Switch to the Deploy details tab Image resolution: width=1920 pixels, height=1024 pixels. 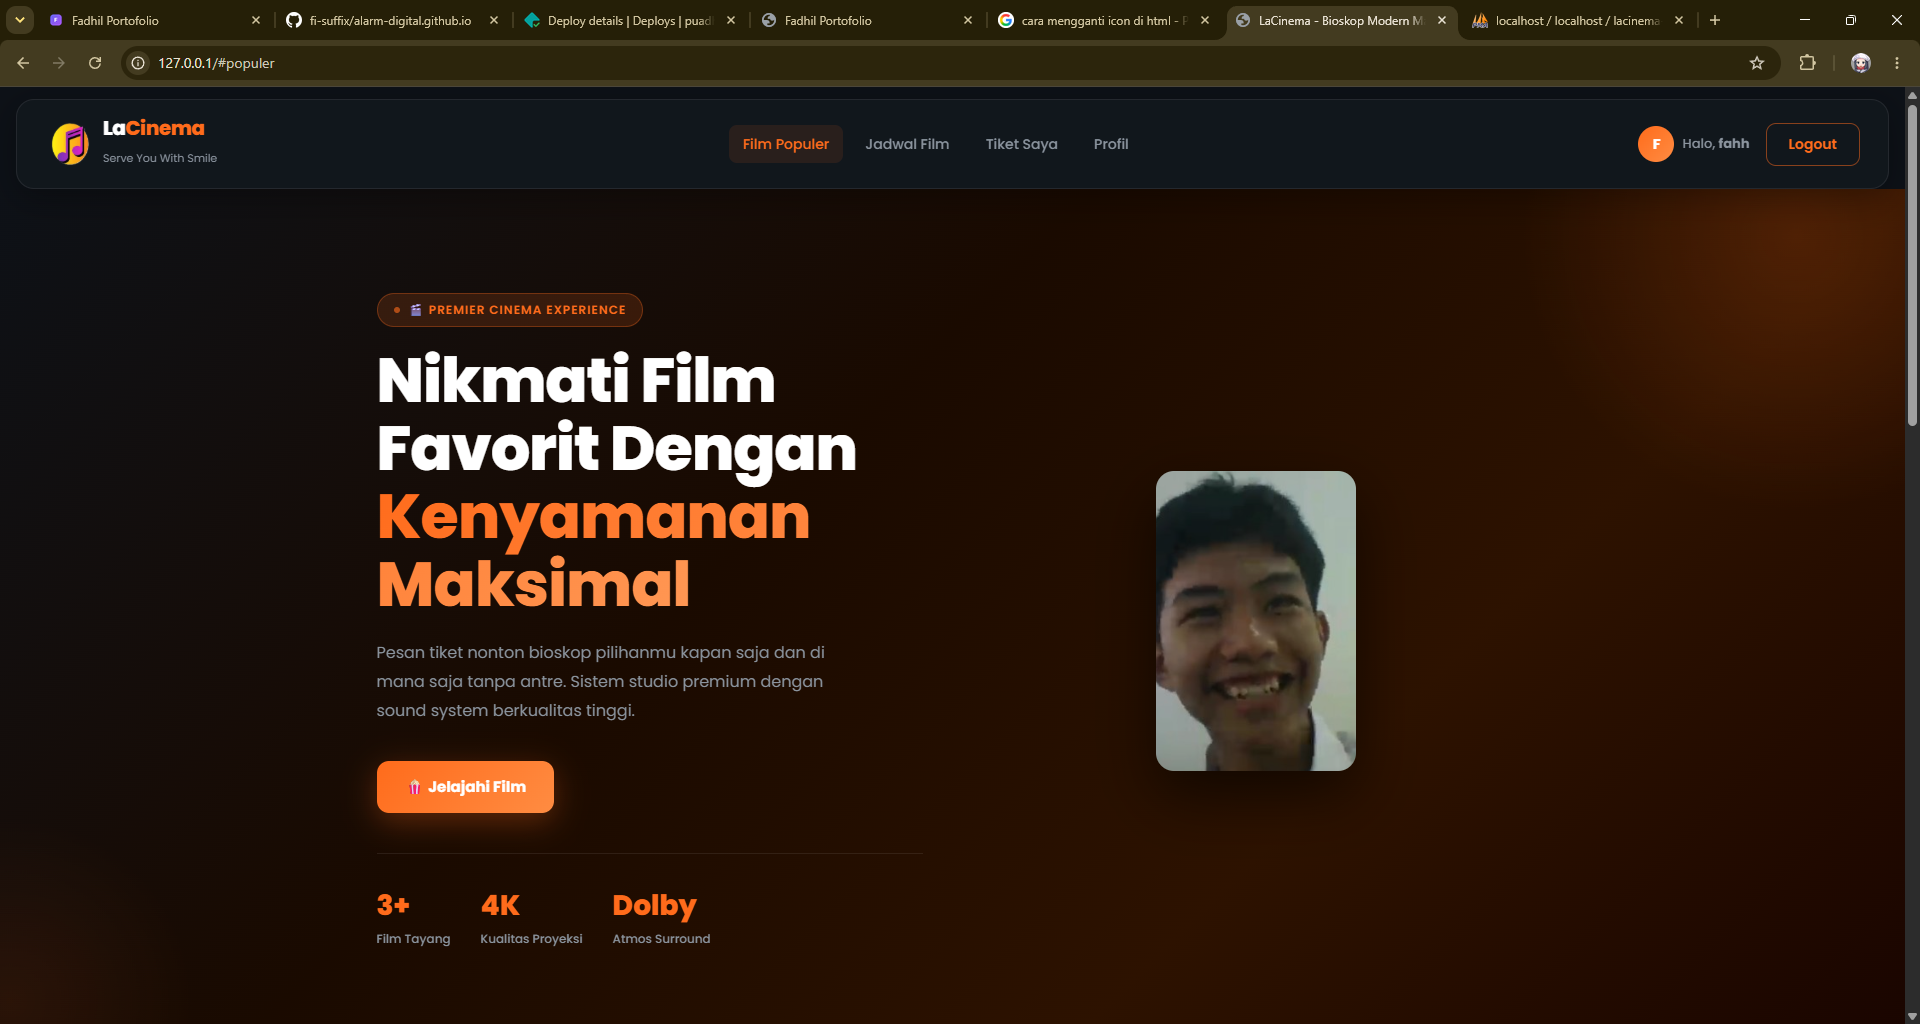pyautogui.click(x=628, y=20)
